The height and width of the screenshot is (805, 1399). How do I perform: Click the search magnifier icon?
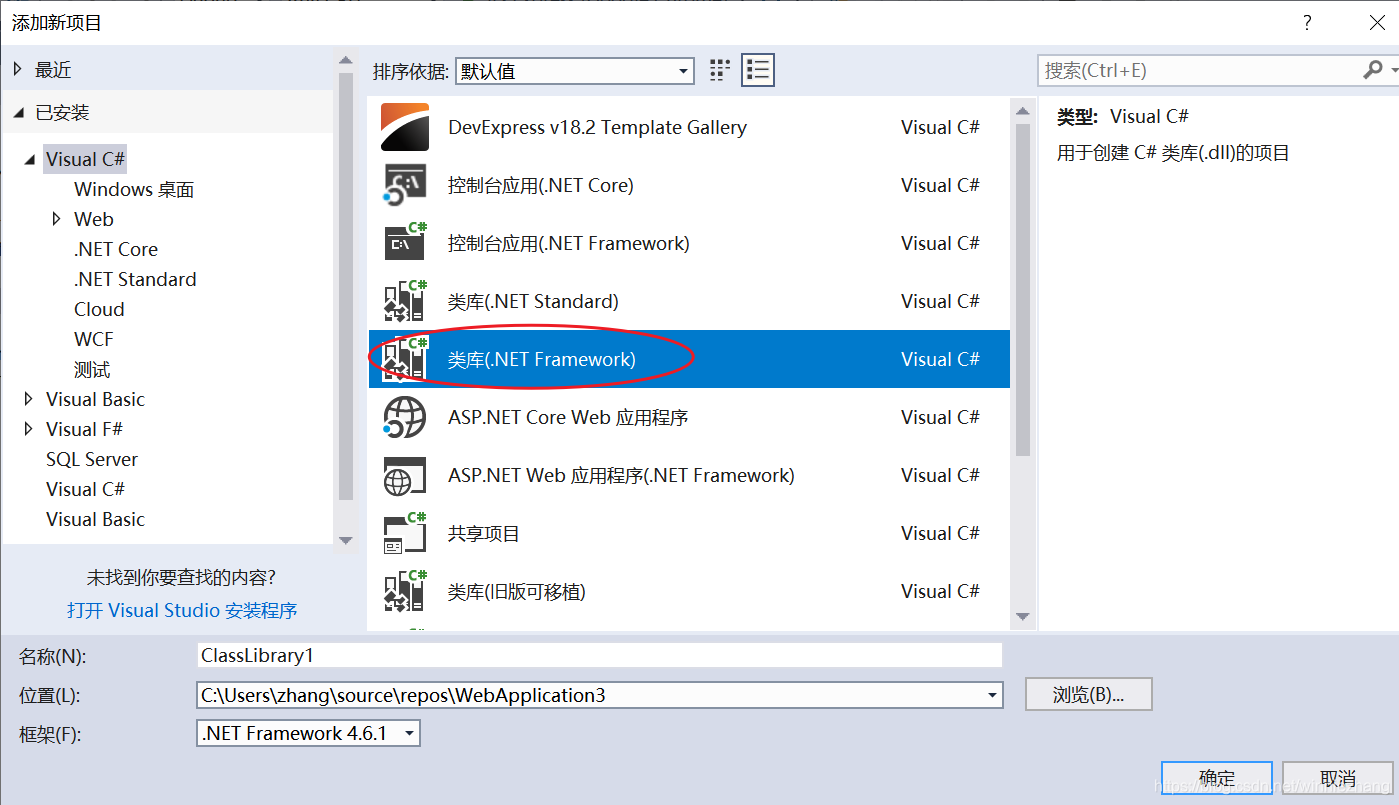click(x=1373, y=70)
